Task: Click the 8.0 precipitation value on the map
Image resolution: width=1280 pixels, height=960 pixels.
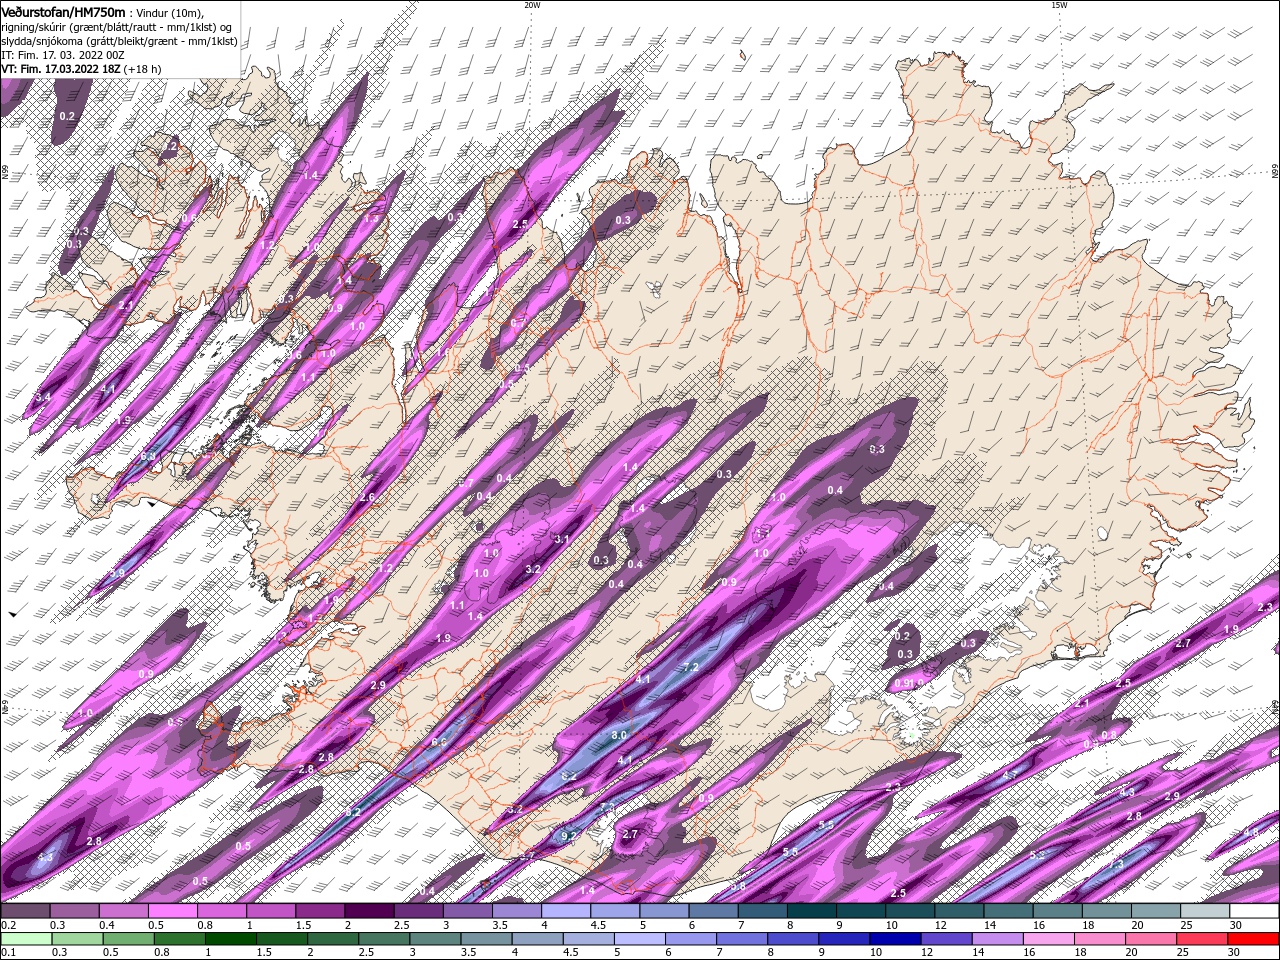Action: (619, 735)
